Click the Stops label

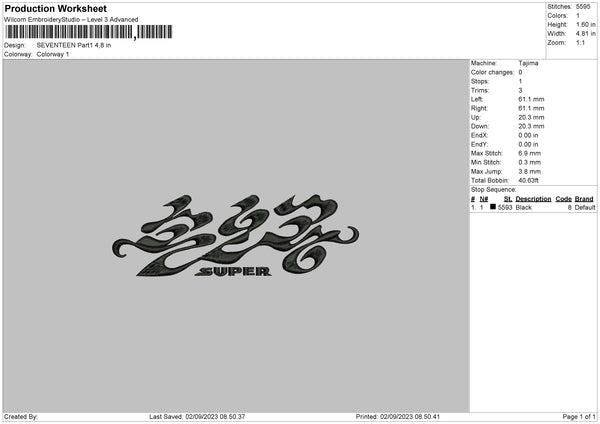point(480,81)
